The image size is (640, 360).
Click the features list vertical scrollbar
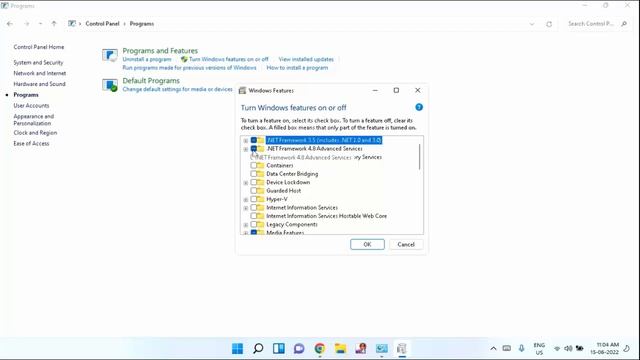(420, 157)
